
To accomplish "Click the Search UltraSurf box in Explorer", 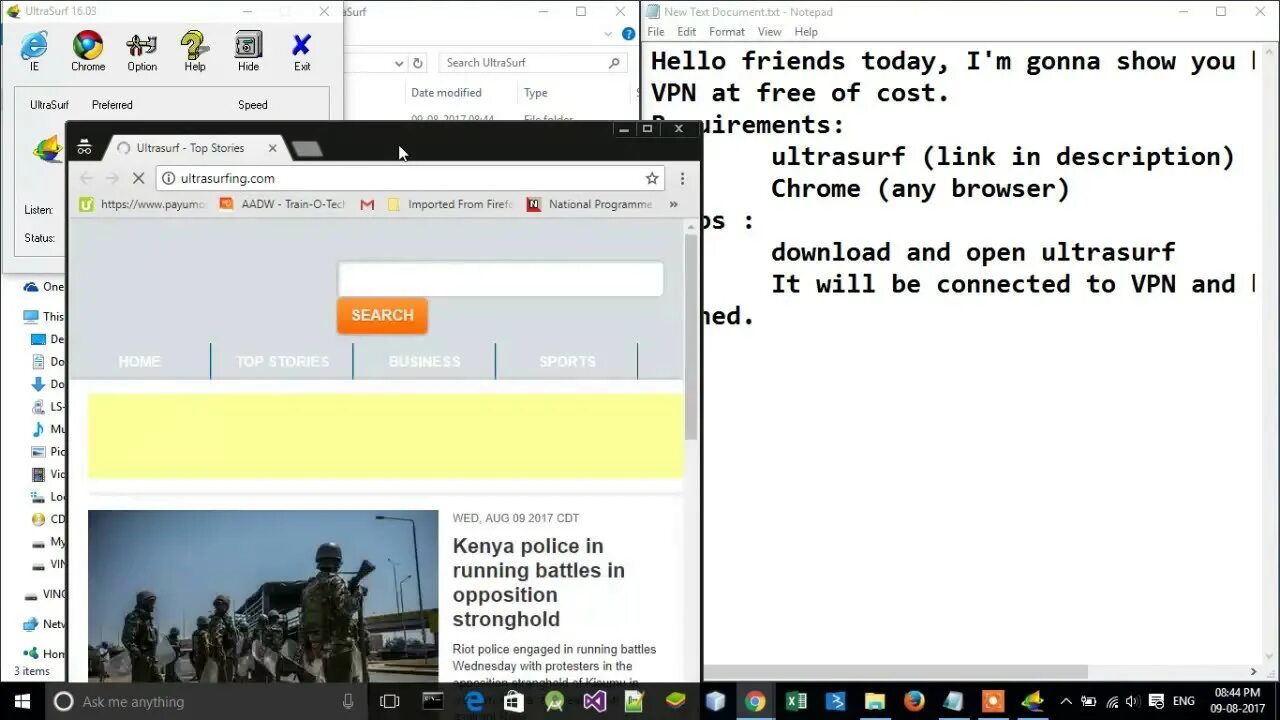I will pos(533,62).
